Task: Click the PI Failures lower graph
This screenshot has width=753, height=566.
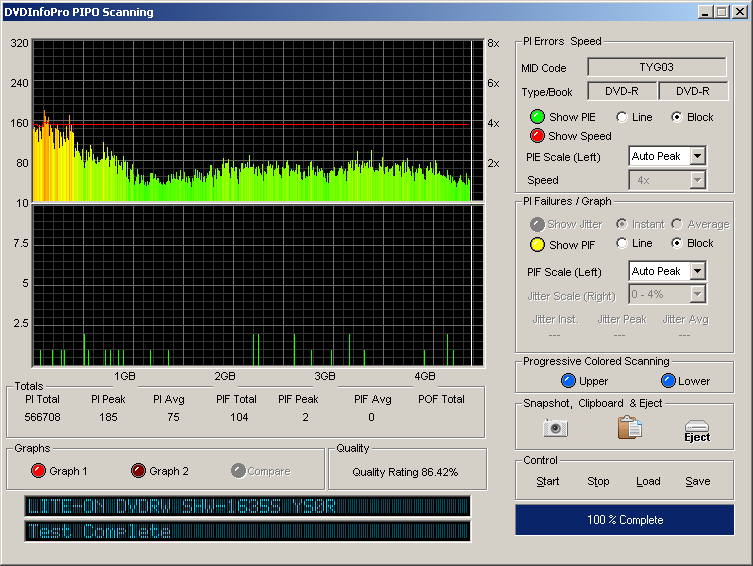Action: [258, 286]
